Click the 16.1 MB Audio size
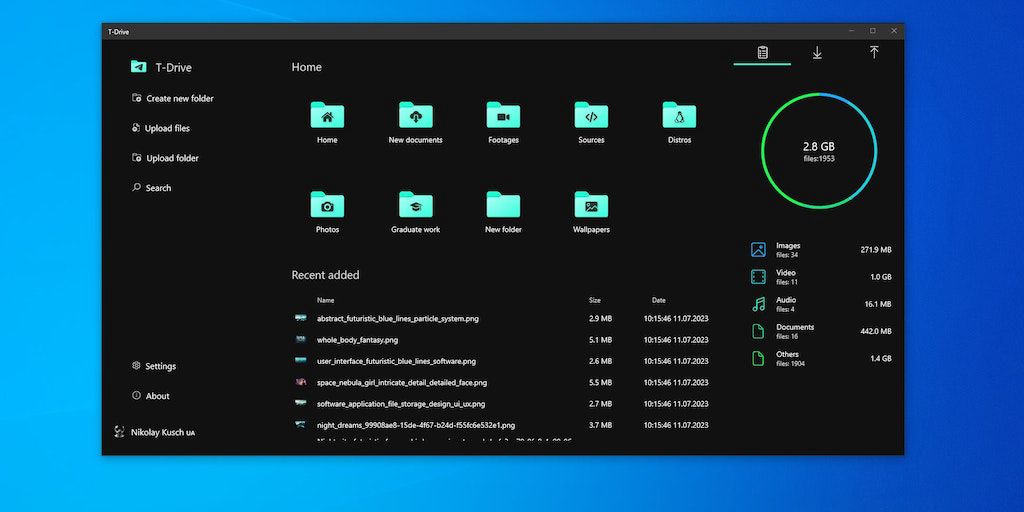This screenshot has height=512, width=1024. [878, 304]
